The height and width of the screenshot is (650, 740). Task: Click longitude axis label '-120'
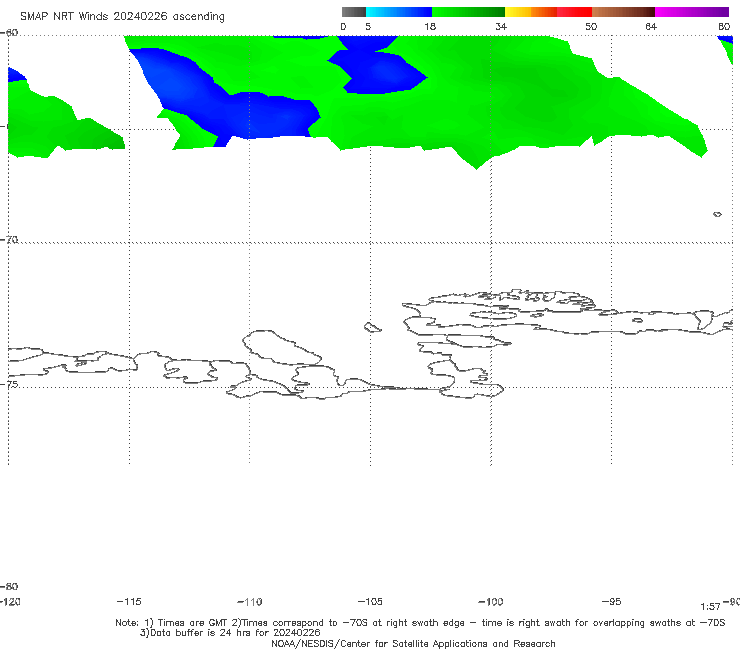point(10,601)
